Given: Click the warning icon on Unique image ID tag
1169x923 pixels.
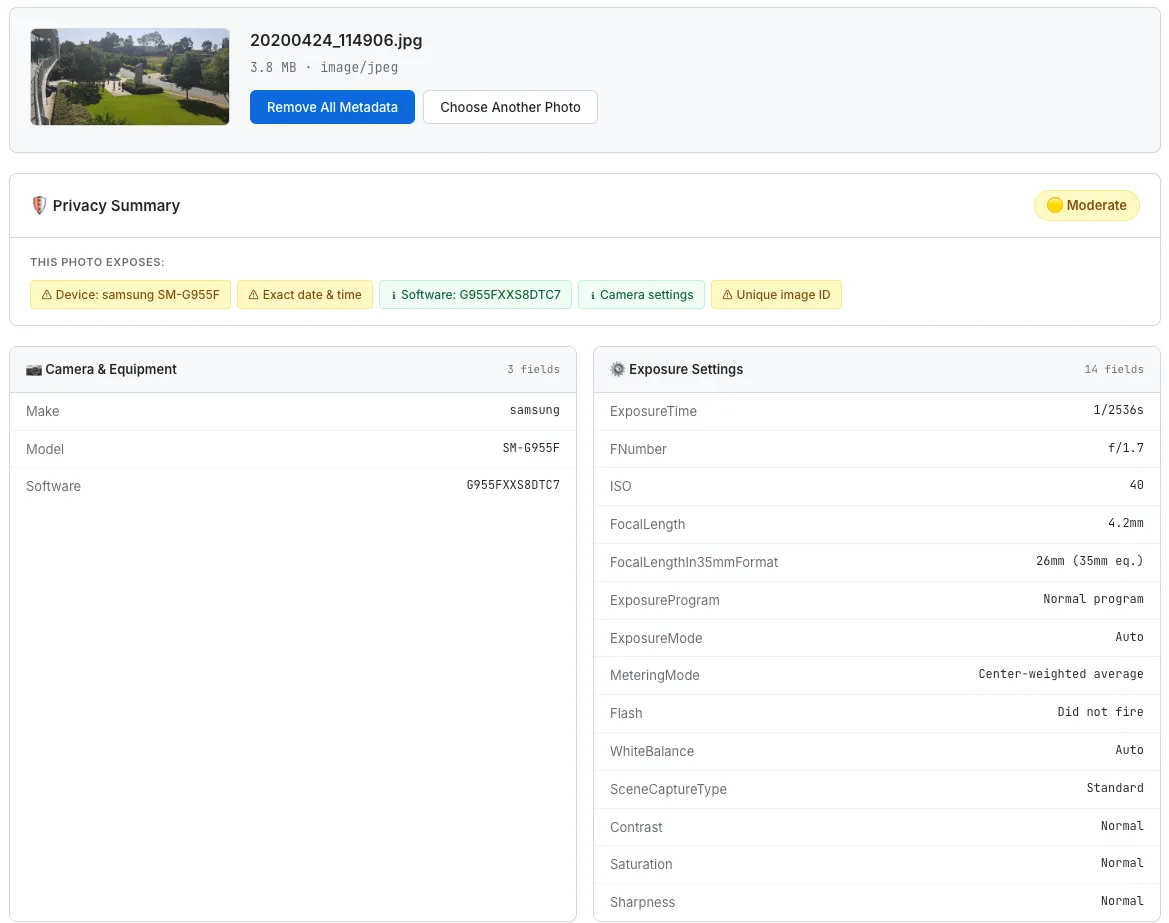Looking at the screenshot, I should coord(727,295).
